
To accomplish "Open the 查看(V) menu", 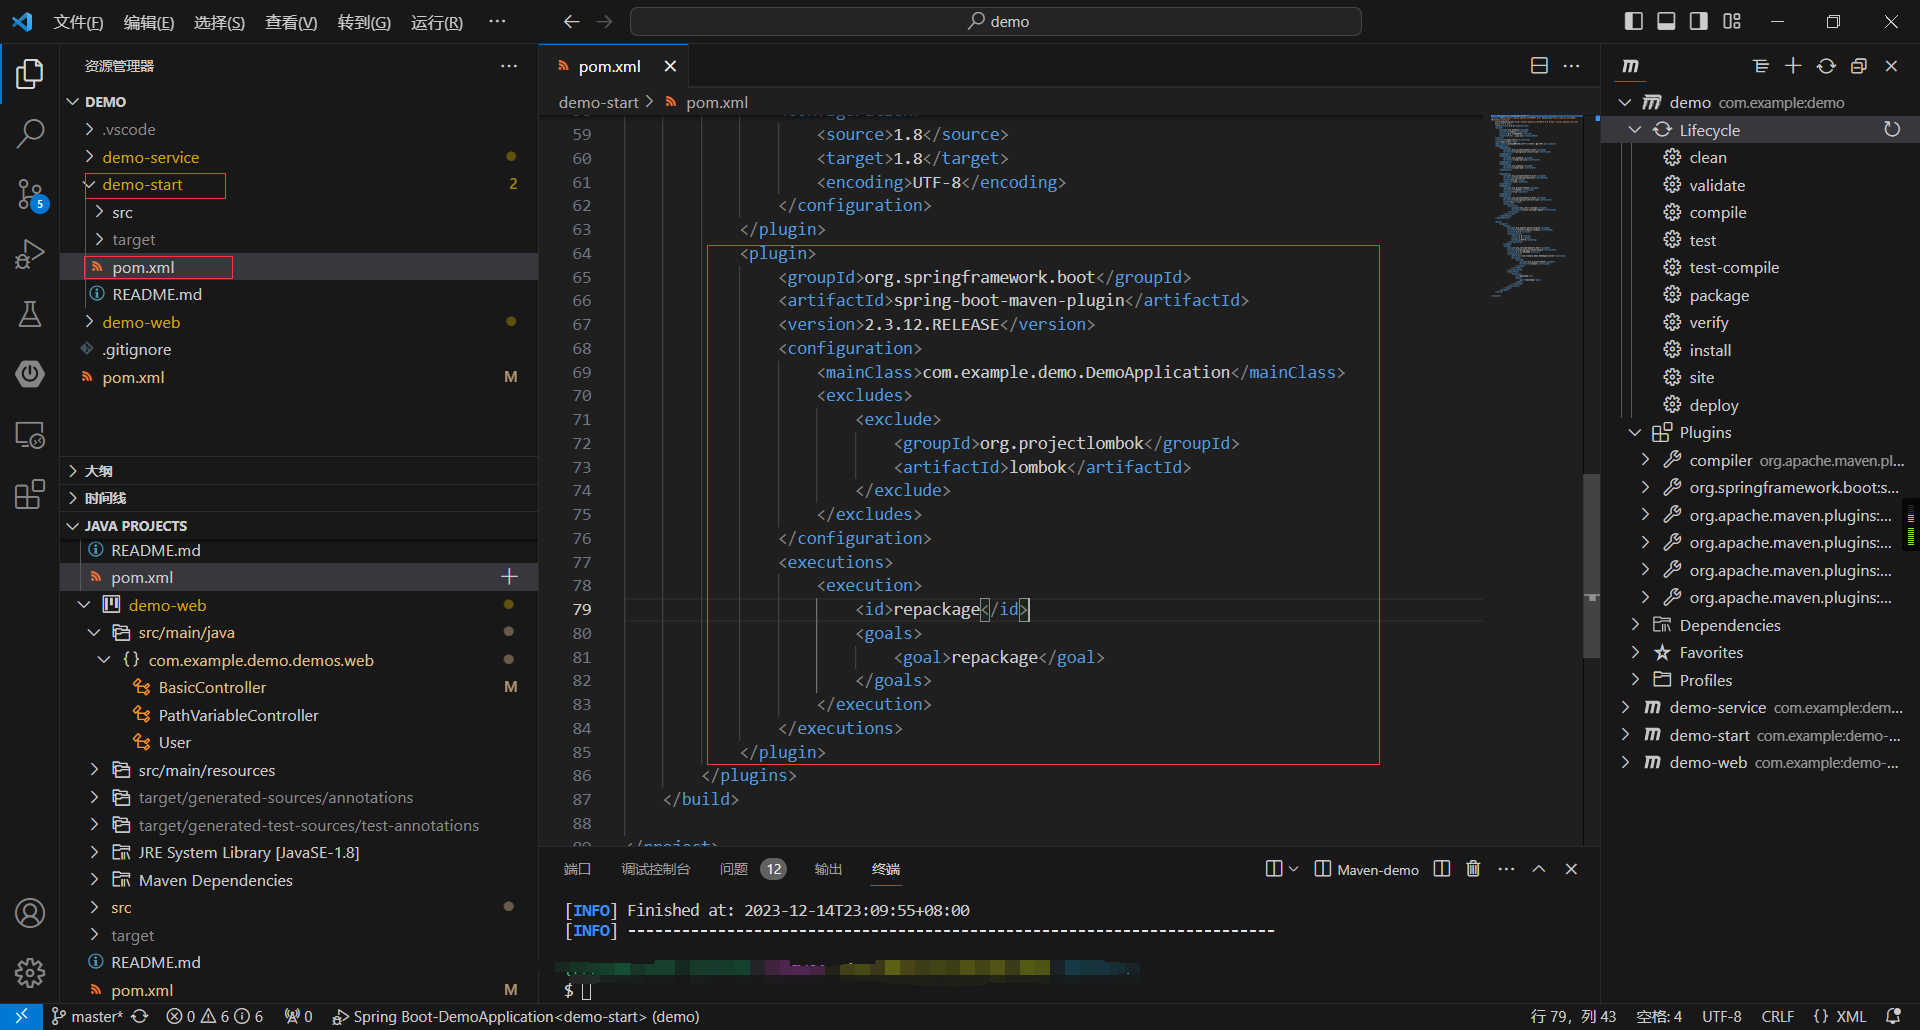I will tap(291, 22).
